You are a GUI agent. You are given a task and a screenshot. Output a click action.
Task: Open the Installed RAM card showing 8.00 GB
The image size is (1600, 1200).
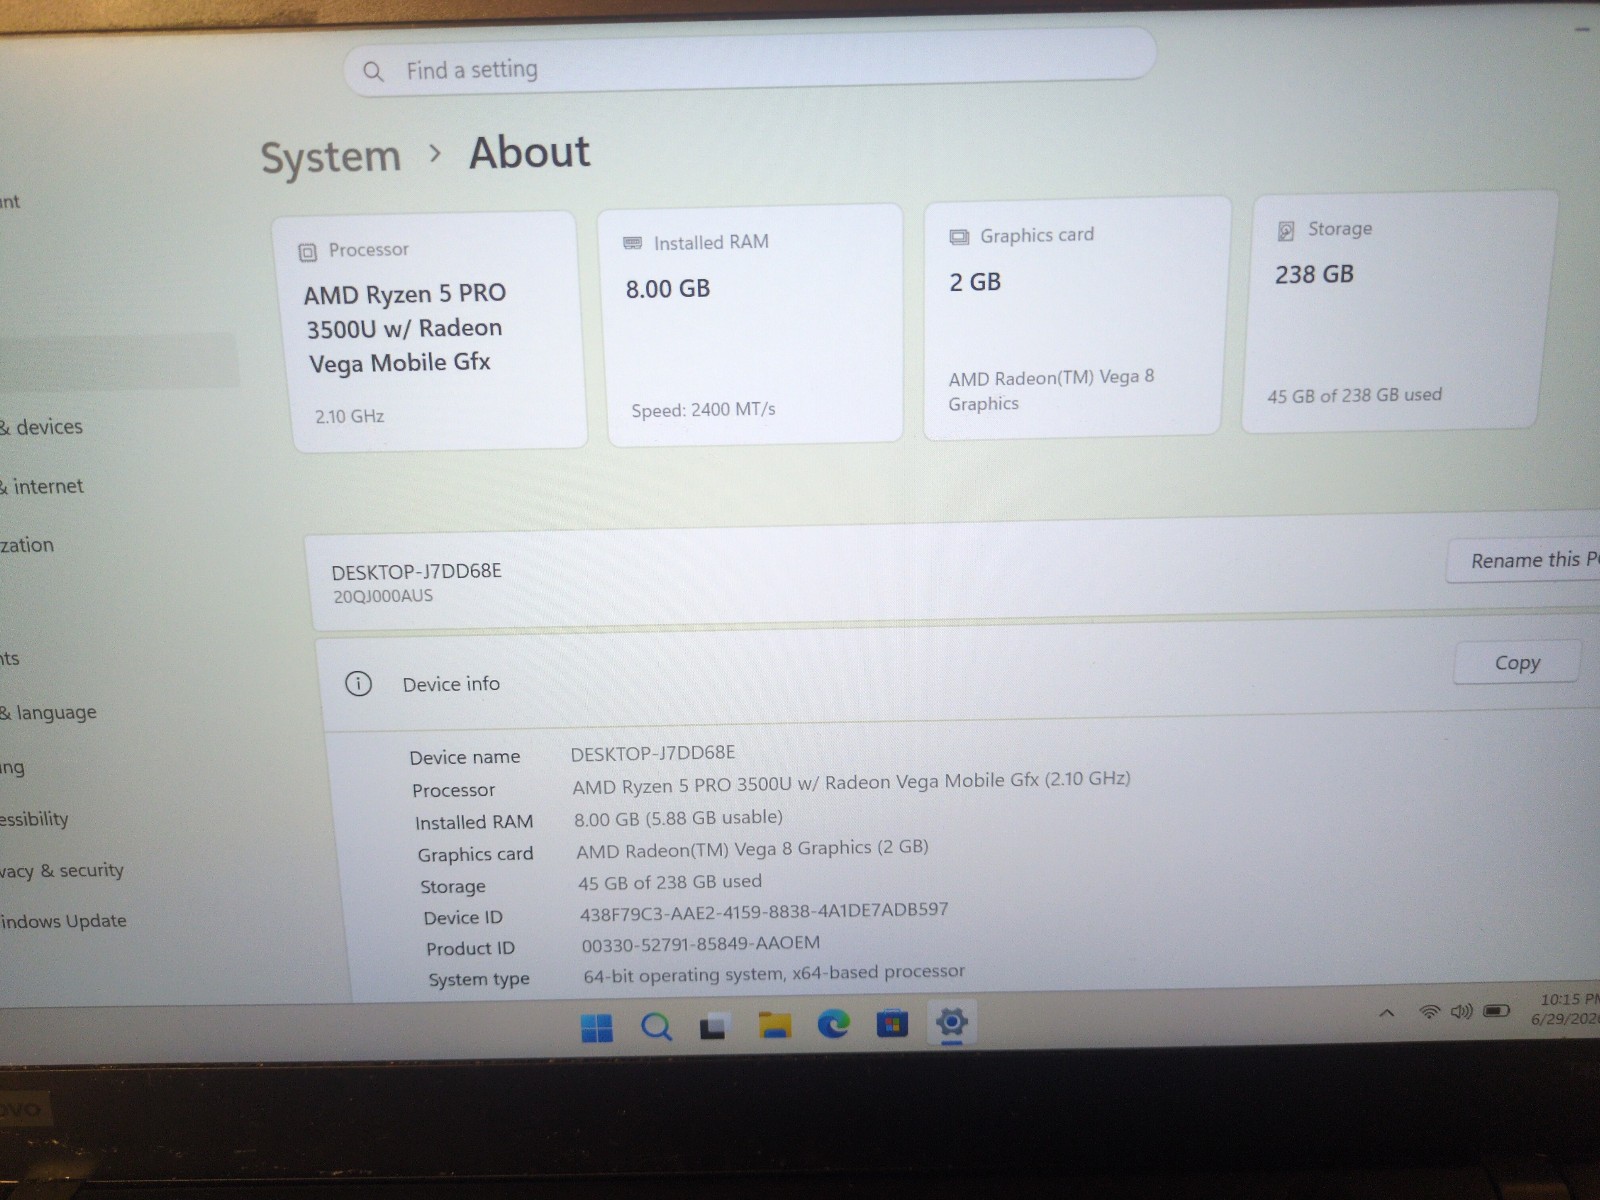pos(753,324)
